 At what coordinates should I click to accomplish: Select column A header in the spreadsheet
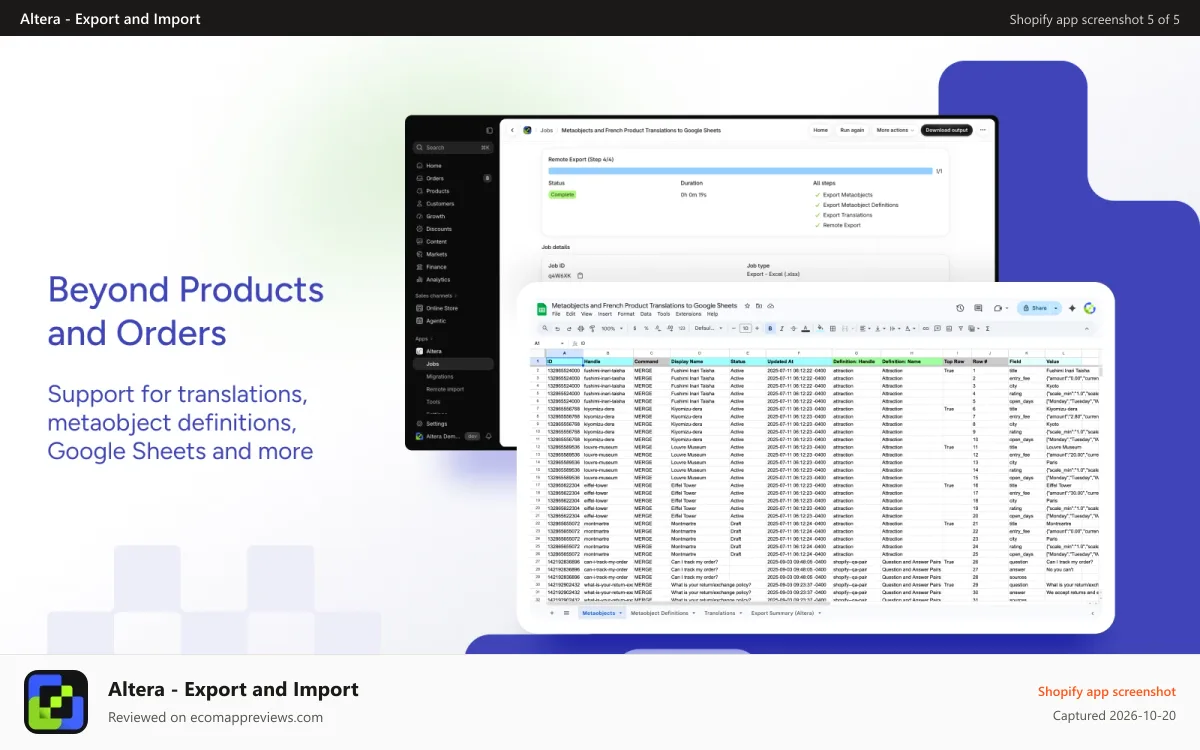[x=564, y=353]
